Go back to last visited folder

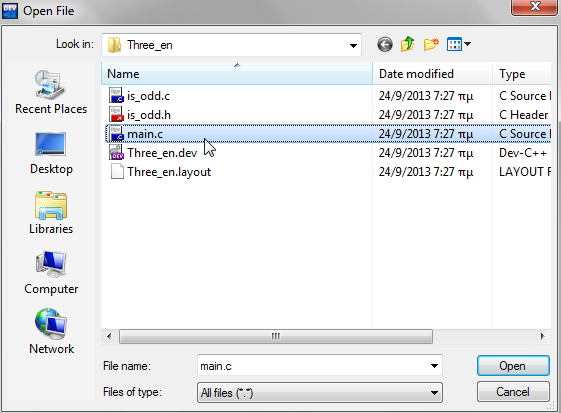[x=385, y=45]
